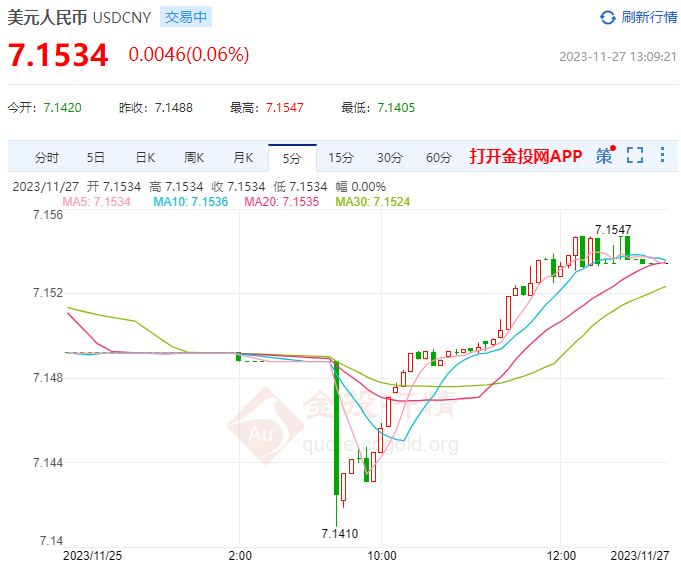Select the 5分 interval tab

[292, 157]
